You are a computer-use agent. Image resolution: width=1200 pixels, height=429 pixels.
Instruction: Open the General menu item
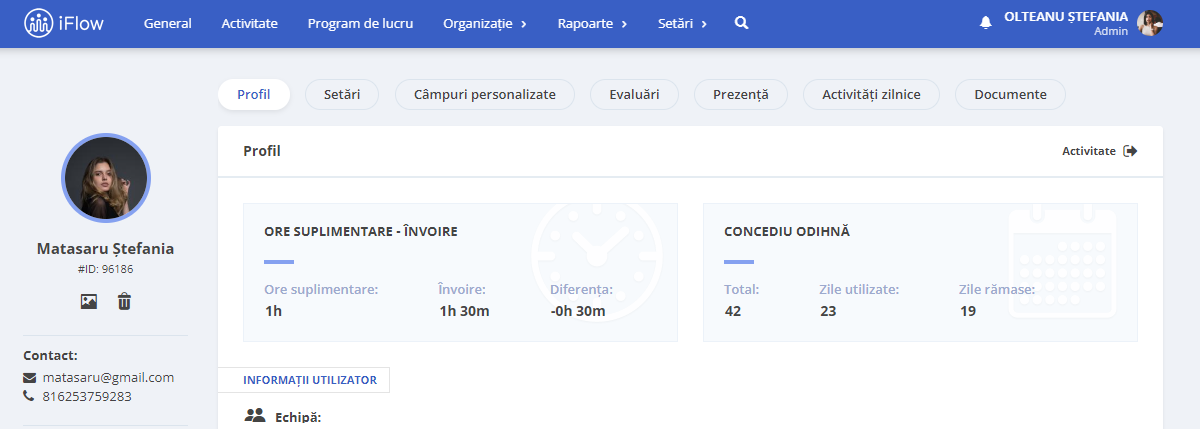click(168, 23)
